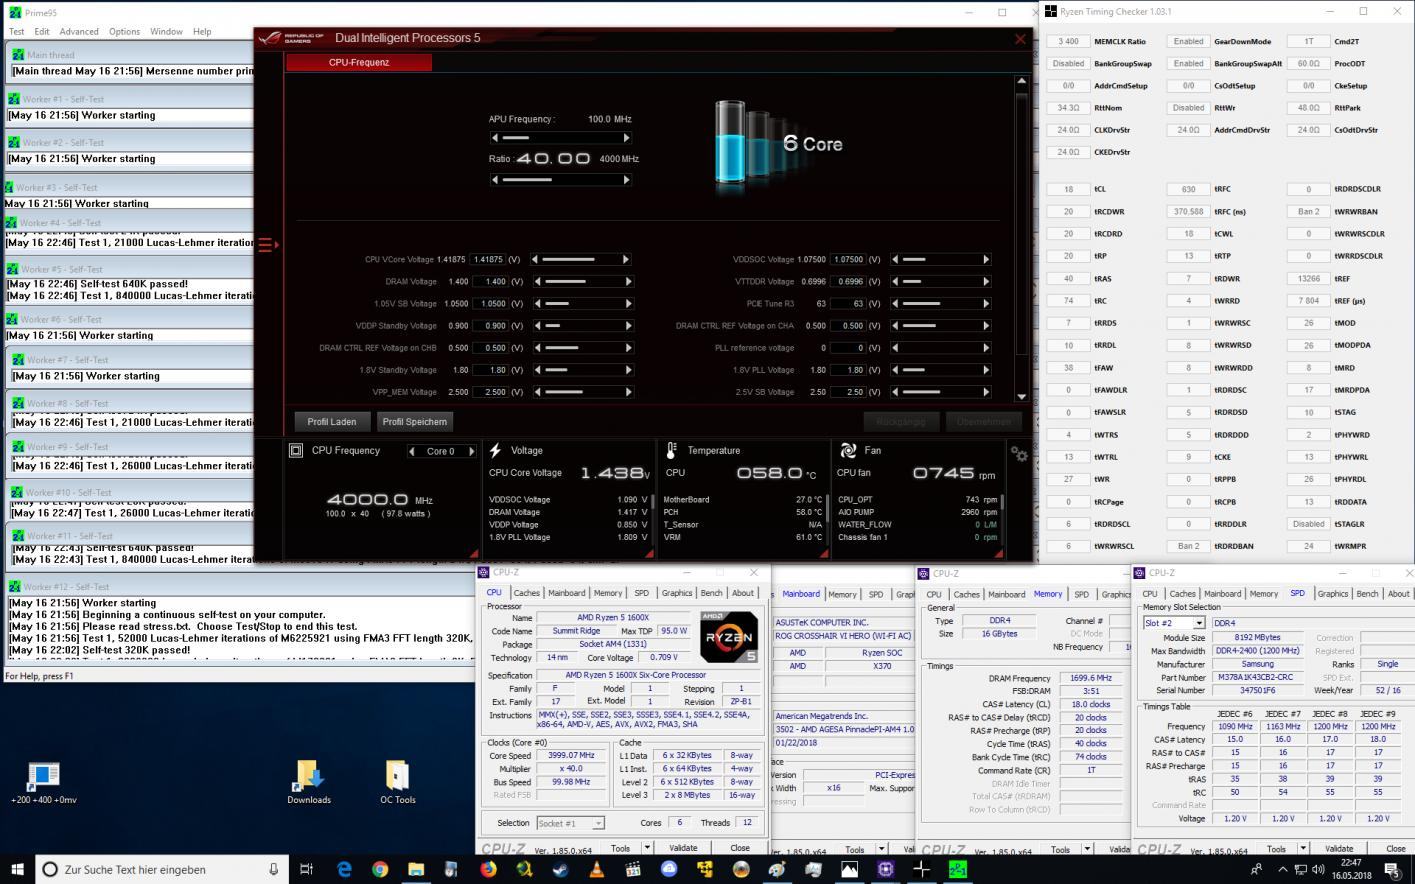This screenshot has width=1415, height=884.
Task: Click the Worker #1 Self-Test window icon
Action: pyautogui.click(x=14, y=99)
